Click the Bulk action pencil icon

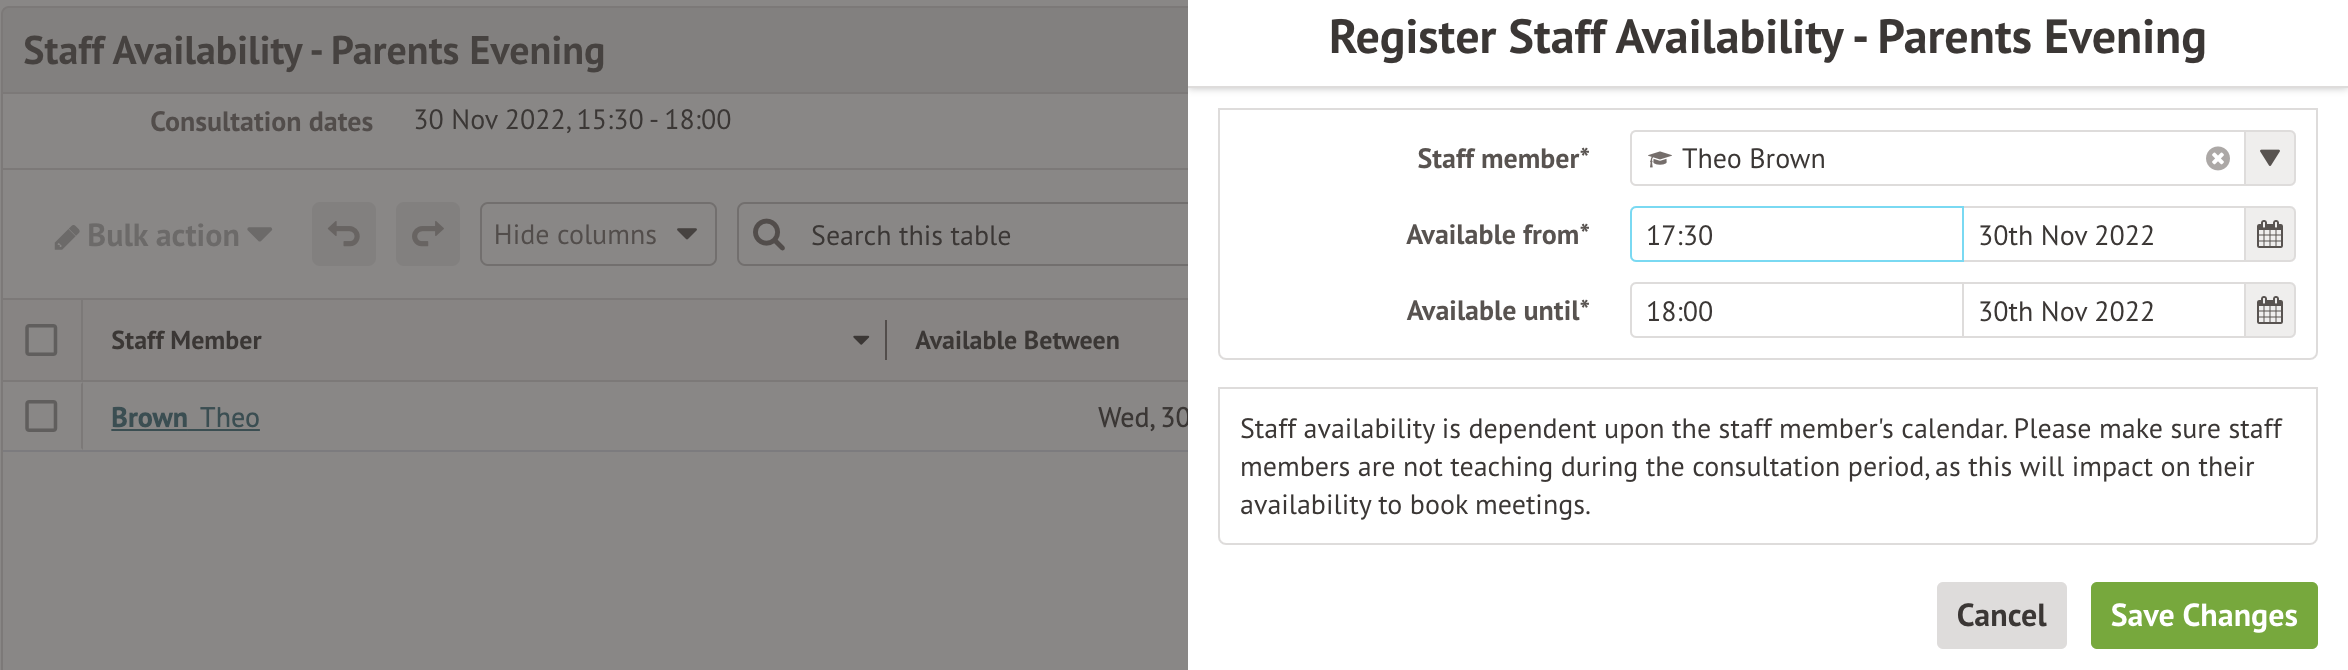click(x=67, y=237)
